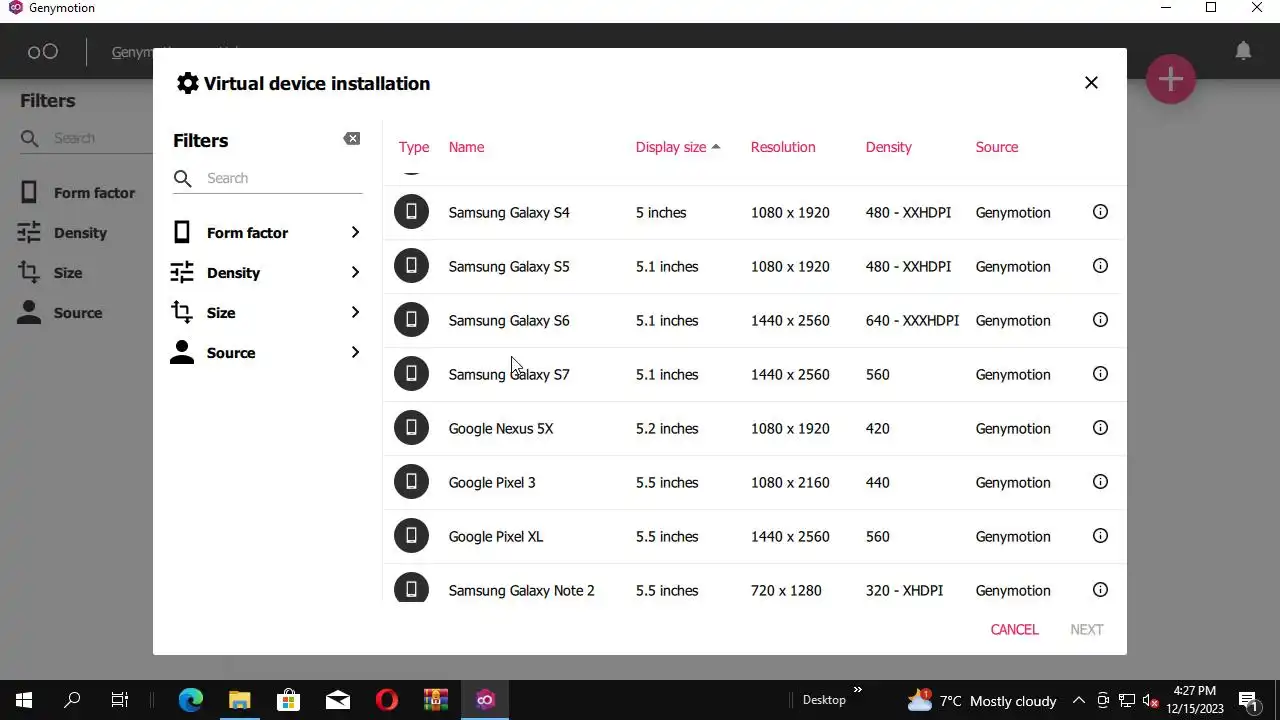The height and width of the screenshot is (720, 1280).
Task: Select the Google Nexus 5X name
Action: pyautogui.click(x=500, y=428)
